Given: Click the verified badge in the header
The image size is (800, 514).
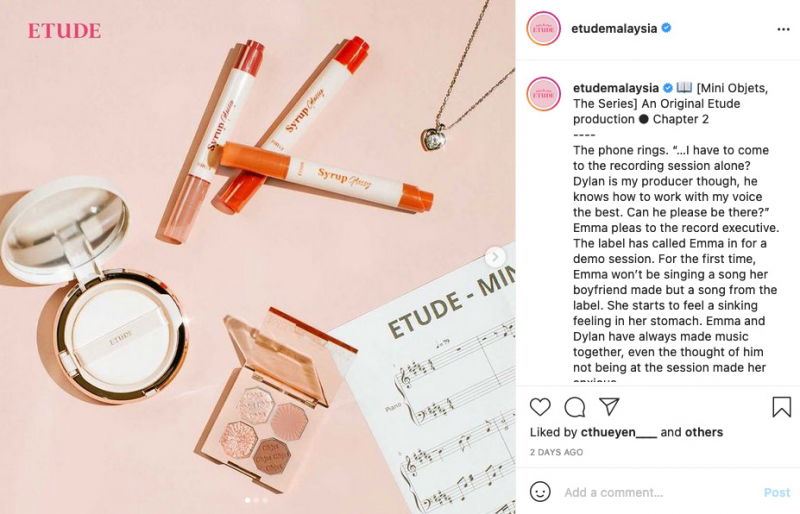Looking at the screenshot, I should click(666, 28).
